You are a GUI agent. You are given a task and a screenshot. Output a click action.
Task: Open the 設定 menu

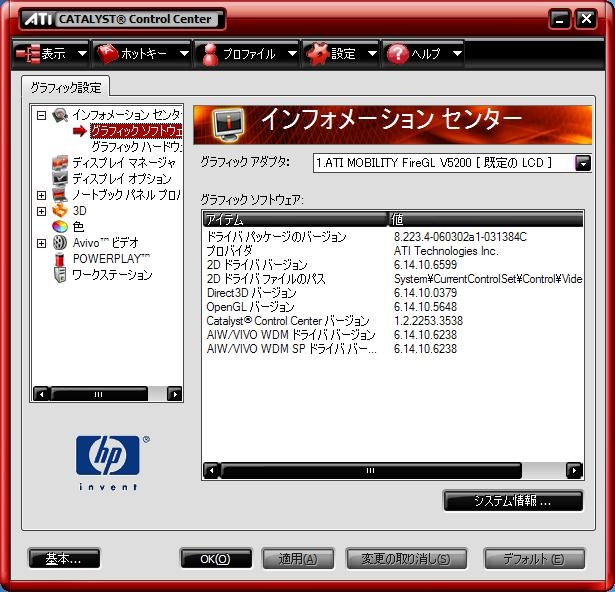[341, 54]
